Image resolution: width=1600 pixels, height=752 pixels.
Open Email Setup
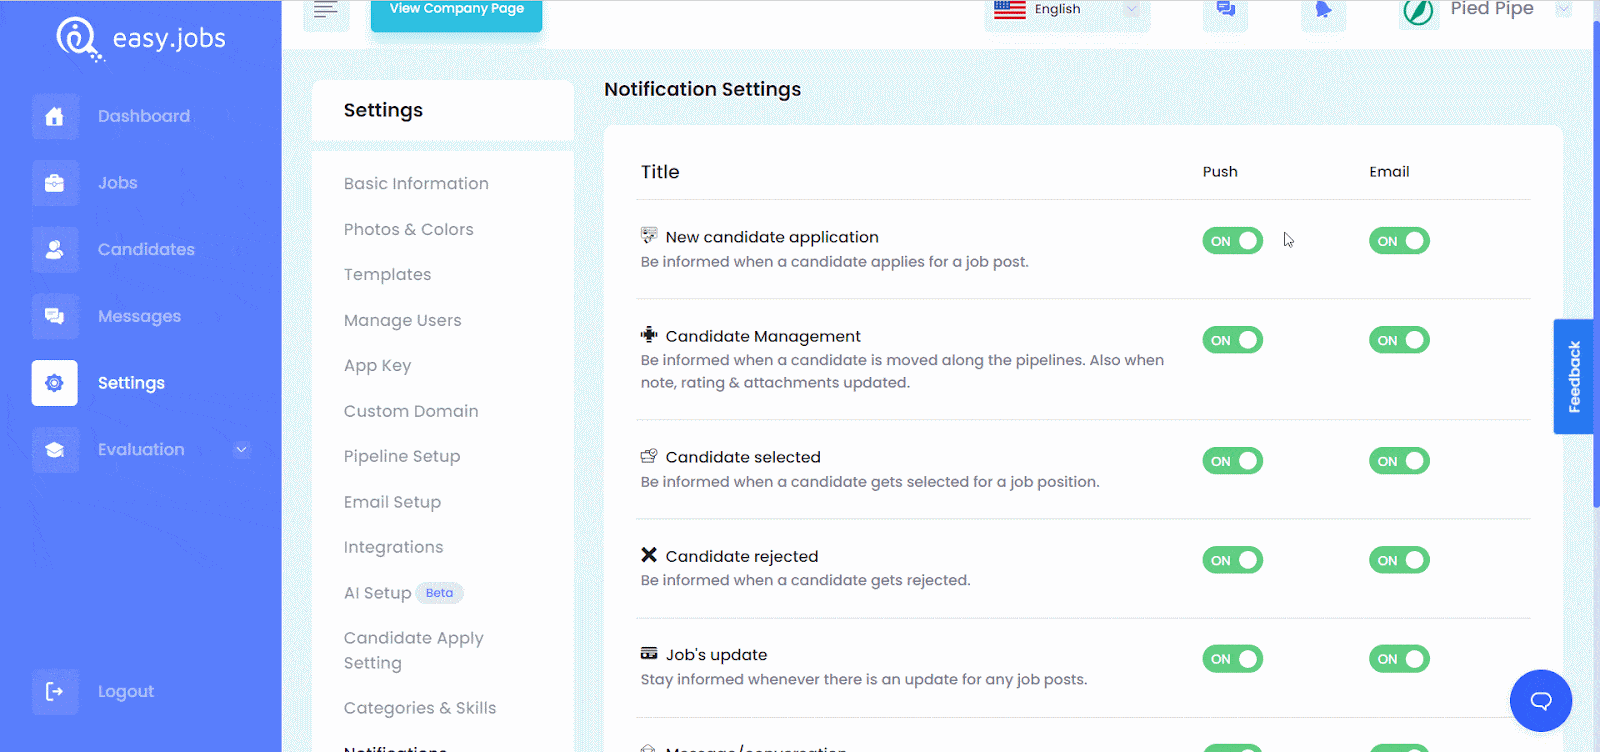tap(392, 502)
